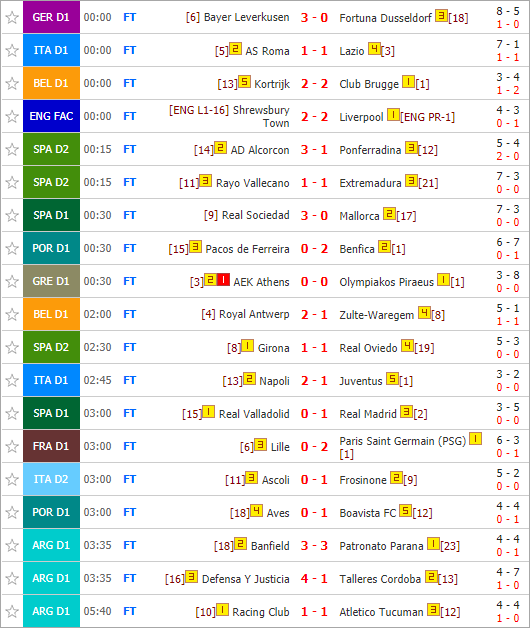Click AEK Athens red card icon
Image resolution: width=530 pixels, height=628 pixels.
[224, 279]
